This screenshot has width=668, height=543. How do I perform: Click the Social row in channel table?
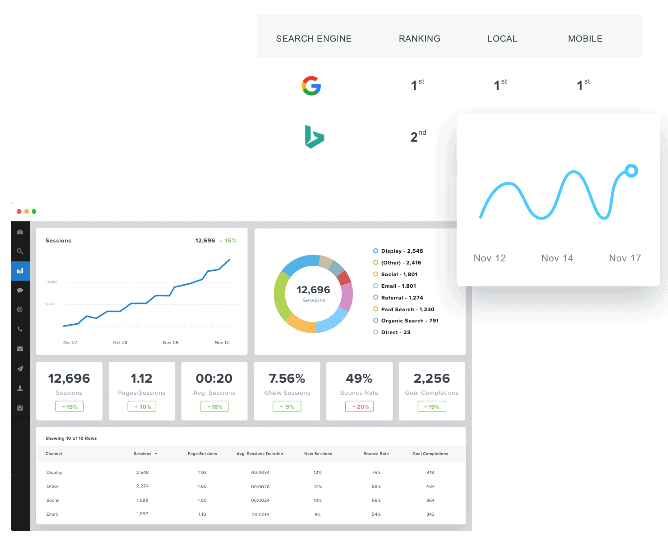tap(251, 500)
